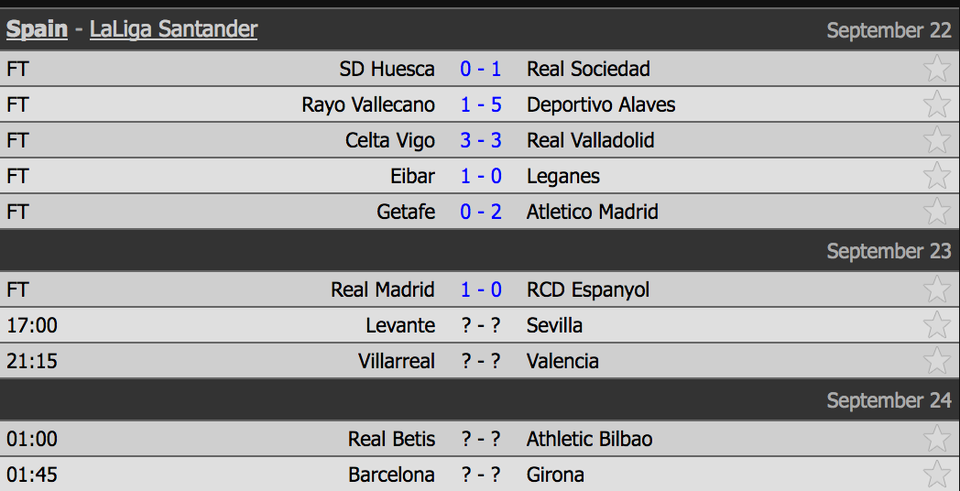
Task: Select the 0 - 2 Getafe score
Action: coord(481,212)
